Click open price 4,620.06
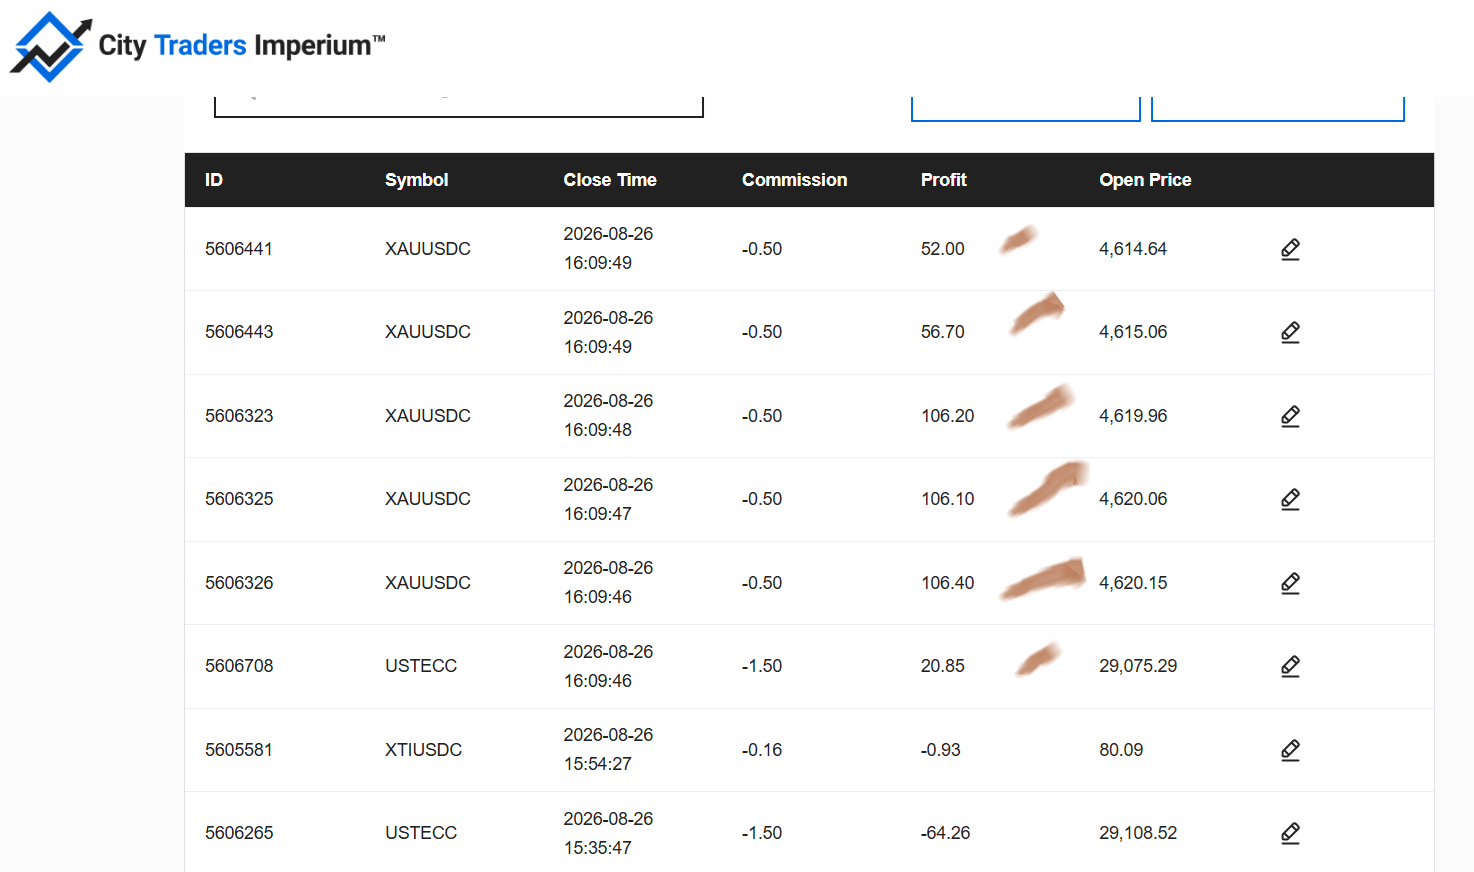Image resolution: width=1474 pixels, height=872 pixels. pos(1133,499)
